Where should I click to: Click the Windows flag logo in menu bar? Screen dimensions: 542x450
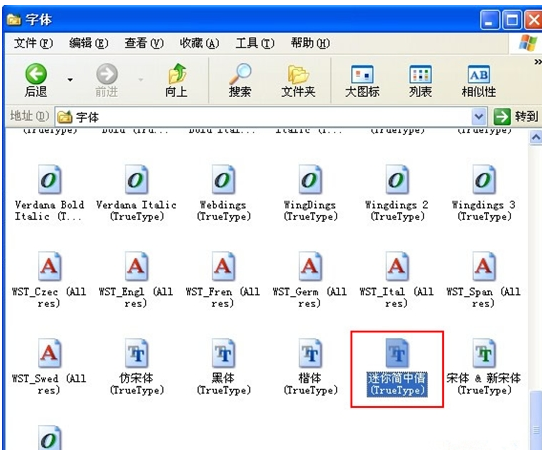(528, 43)
